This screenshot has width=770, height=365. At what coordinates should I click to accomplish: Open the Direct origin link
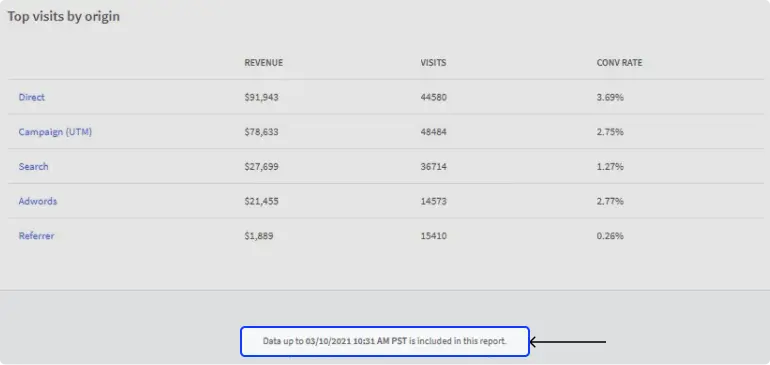coord(31,97)
